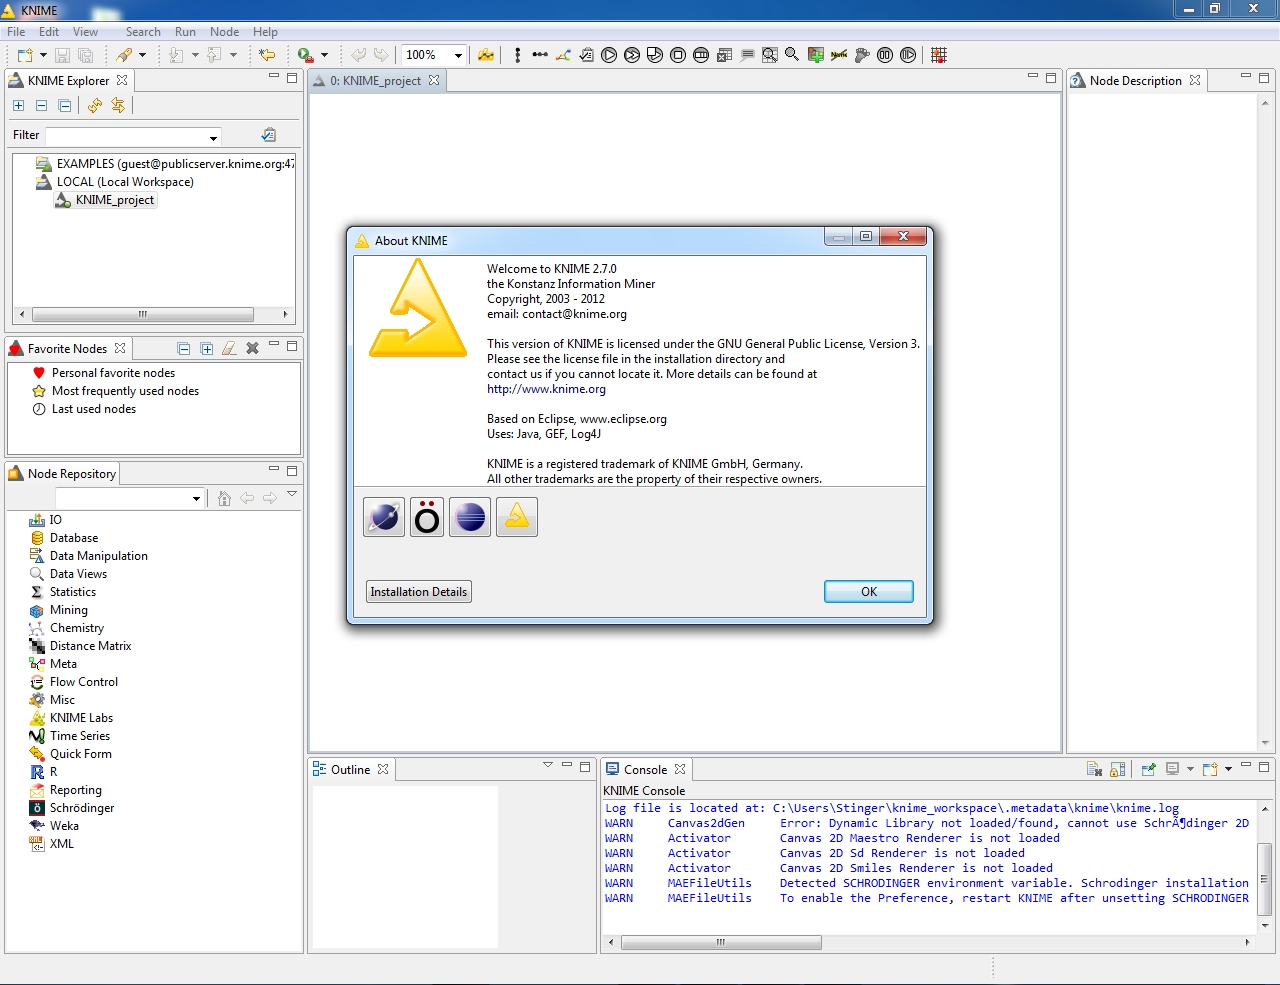
Task: Click the Refresh icon in KNIME Explorer
Action: (x=95, y=105)
